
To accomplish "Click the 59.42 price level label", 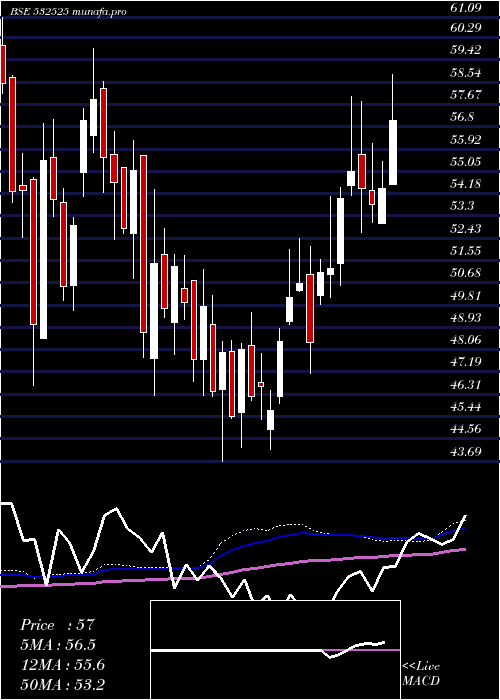I will click(466, 50).
